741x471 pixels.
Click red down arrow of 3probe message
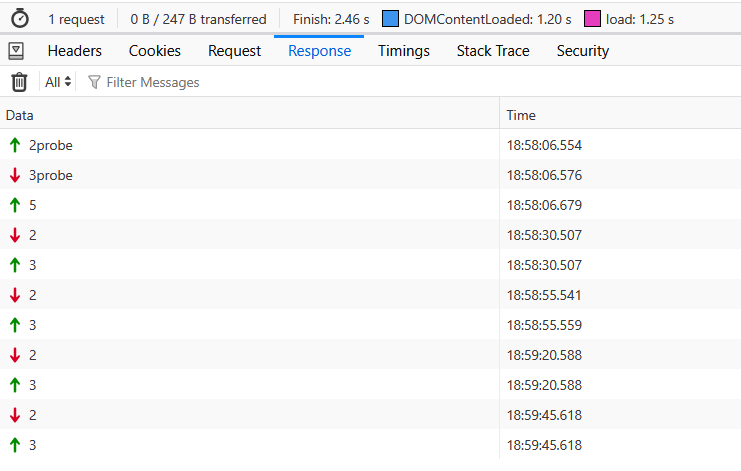pos(15,175)
